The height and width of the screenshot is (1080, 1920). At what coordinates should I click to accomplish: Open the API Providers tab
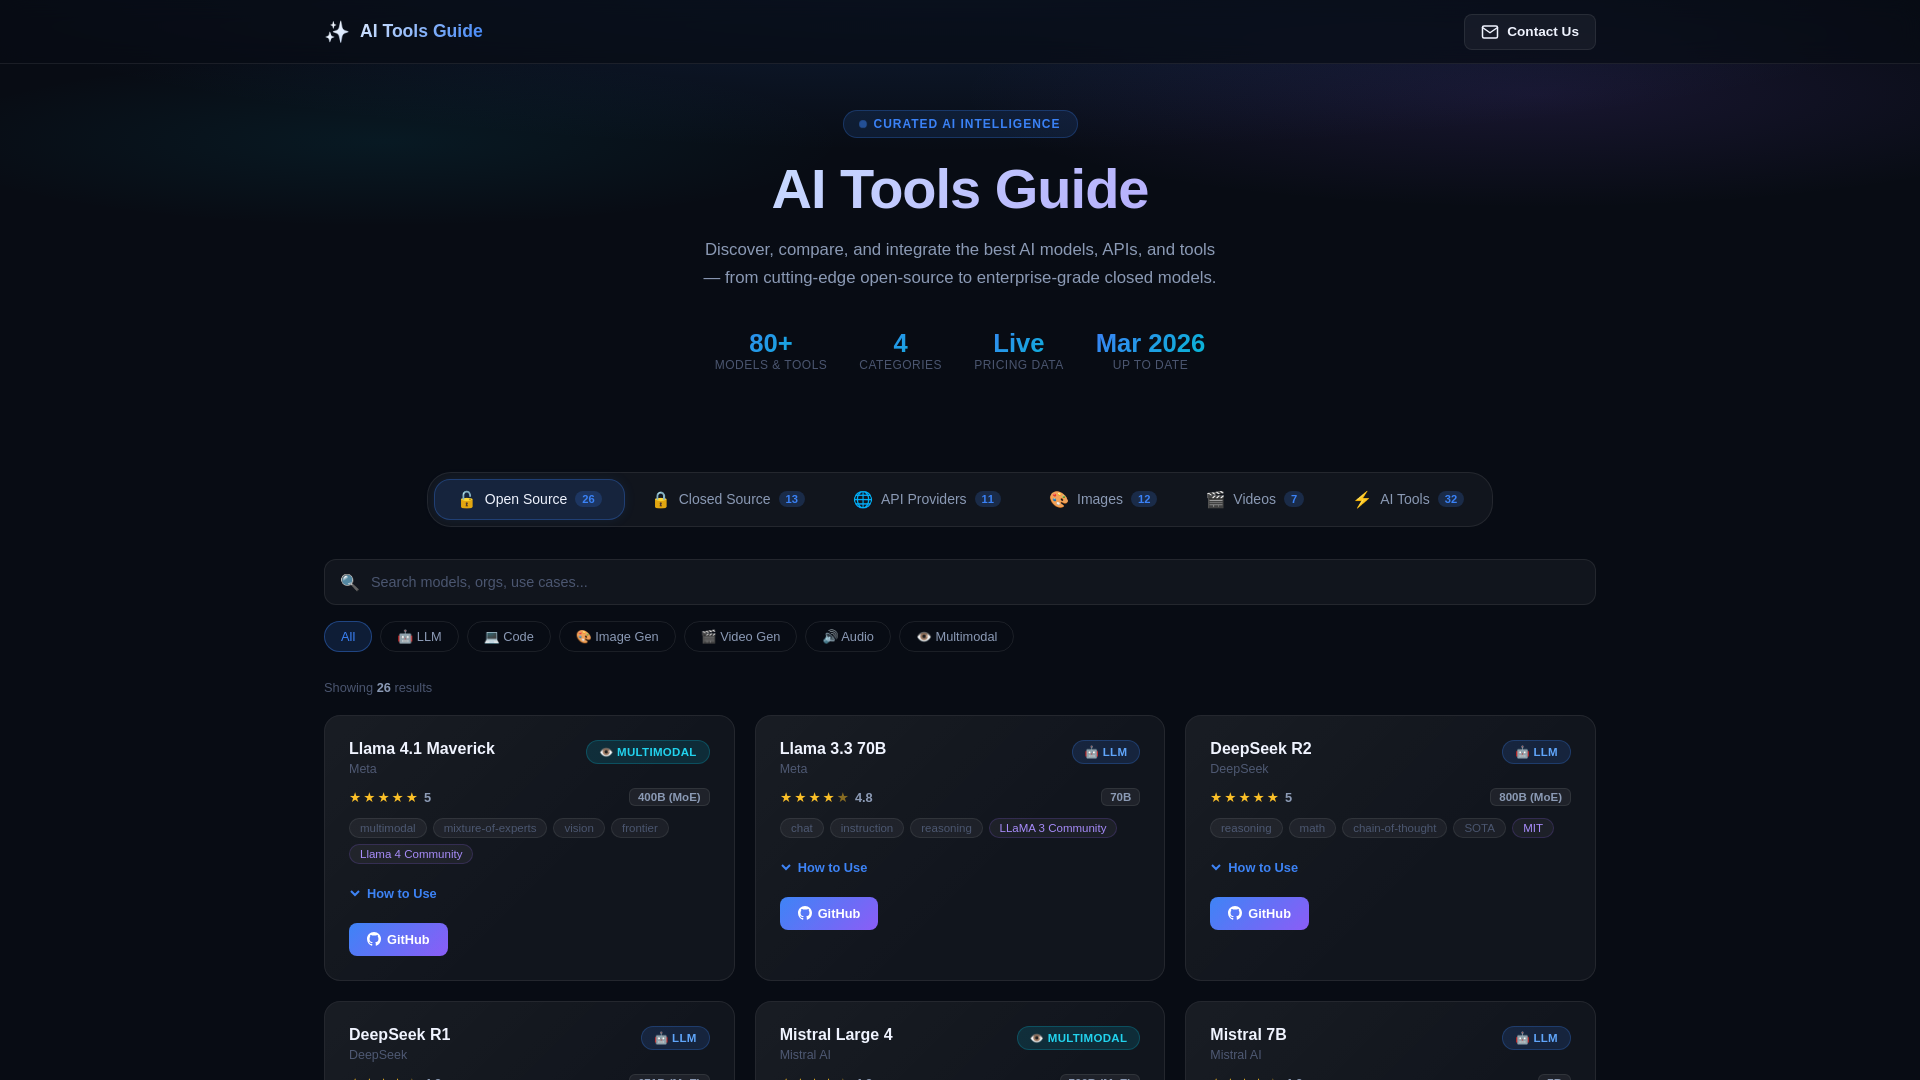926,500
